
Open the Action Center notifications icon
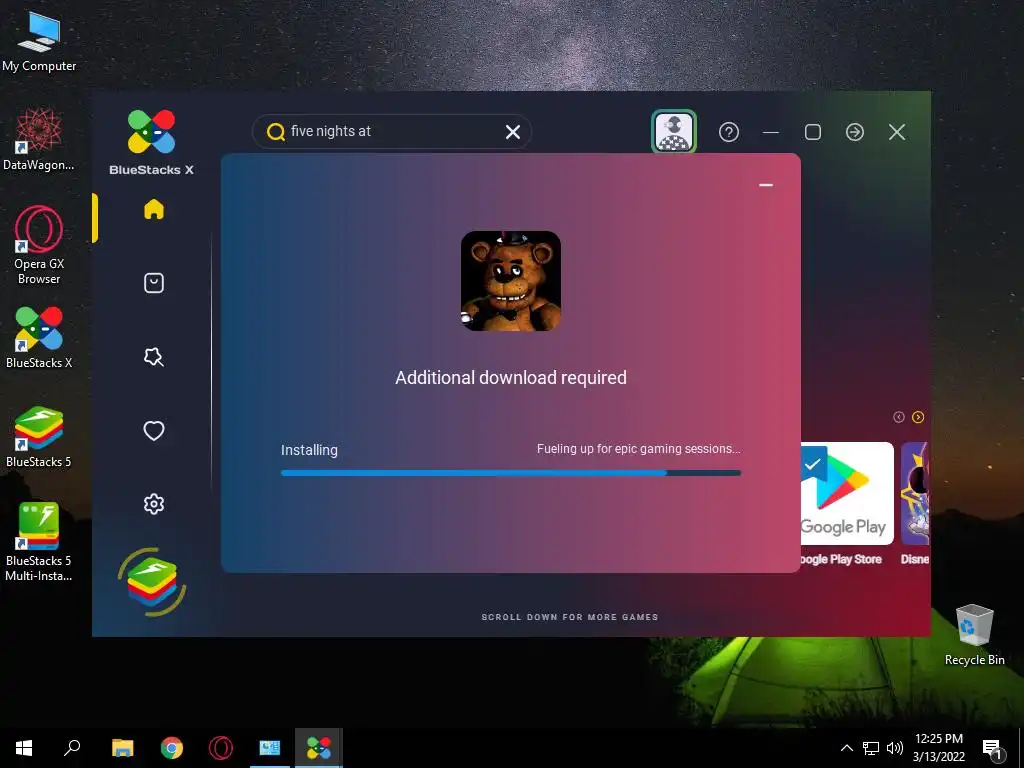(x=992, y=748)
